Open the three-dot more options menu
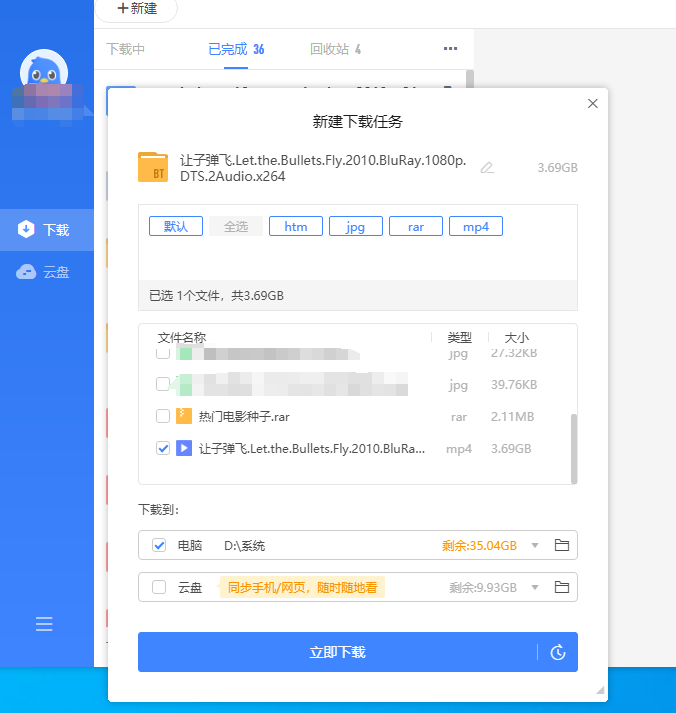This screenshot has height=713, width=676. point(450,49)
